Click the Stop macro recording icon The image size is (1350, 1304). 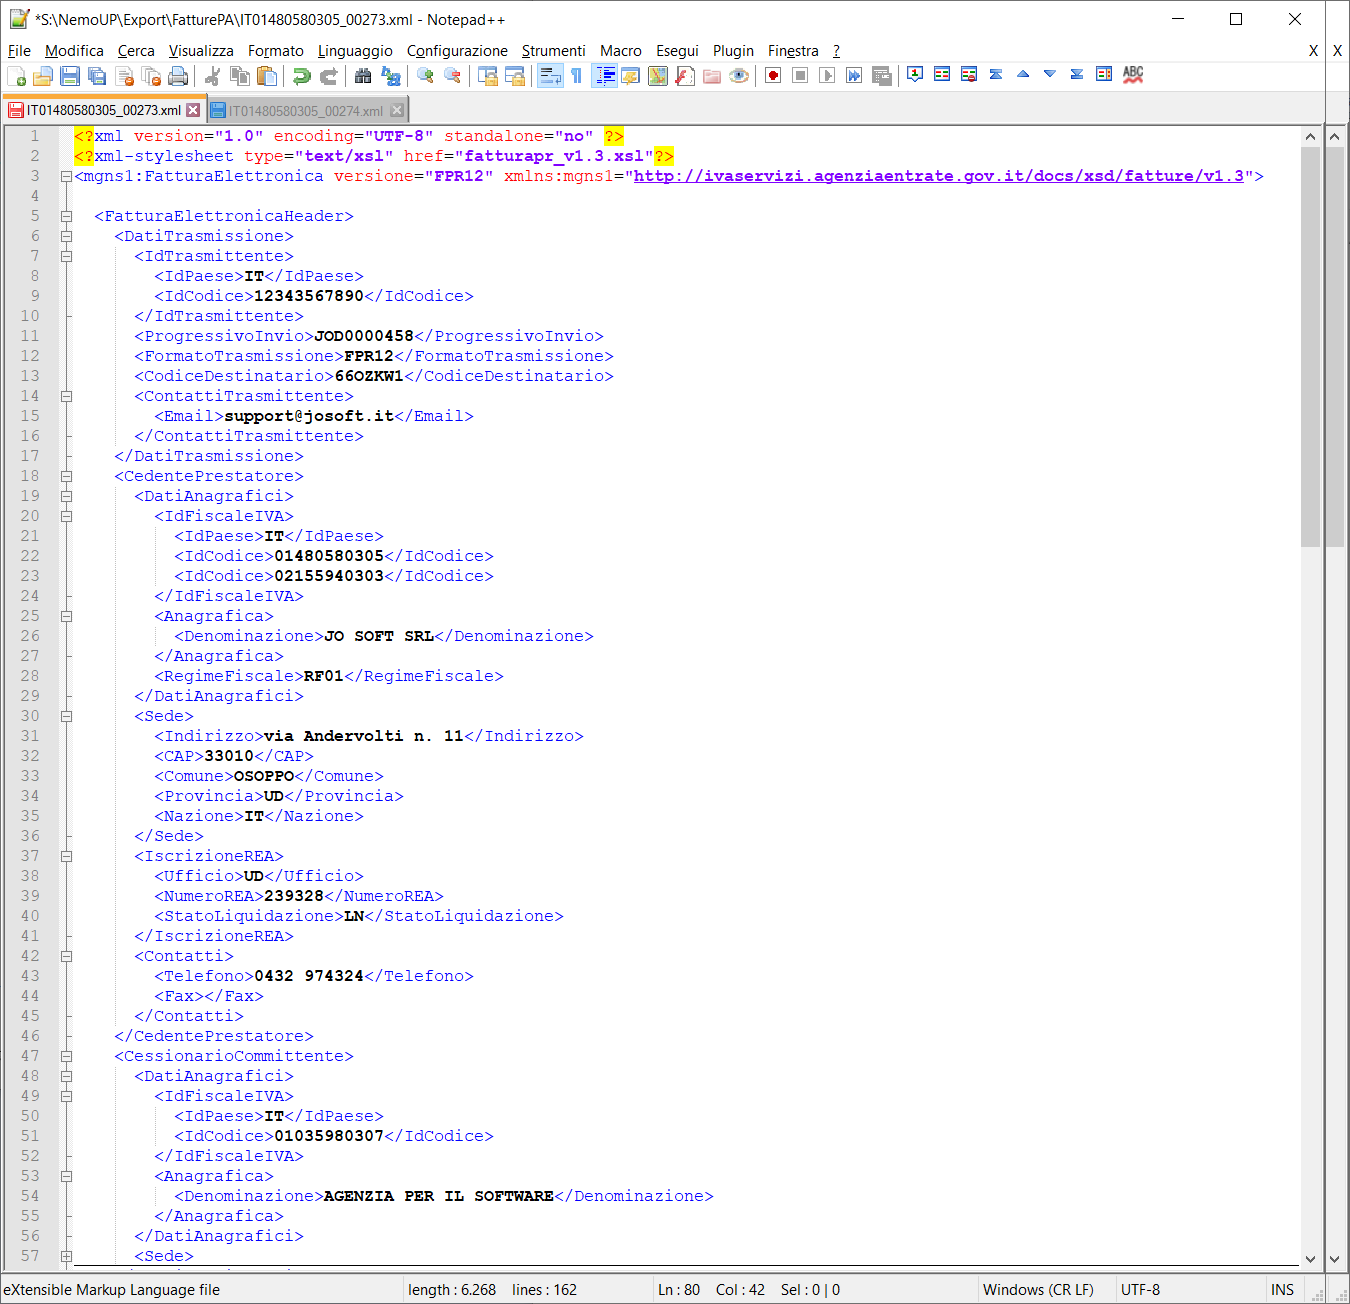coord(800,76)
